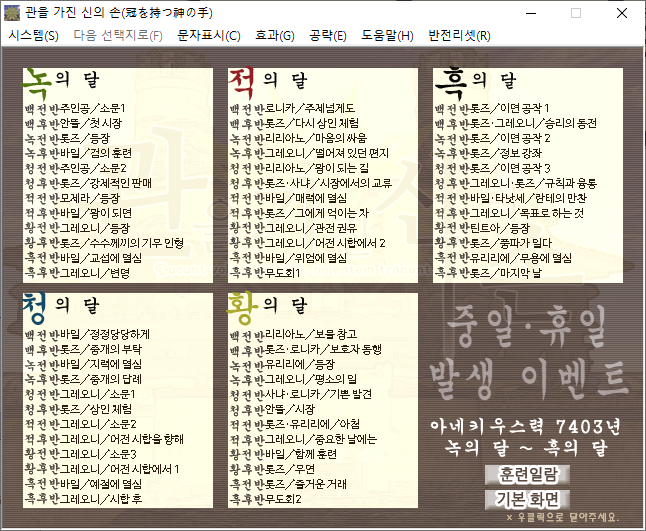Image resolution: width=646 pixels, height=531 pixels.
Task: Select '녹후반바일/검의 훈련' entry
Action: point(78,153)
